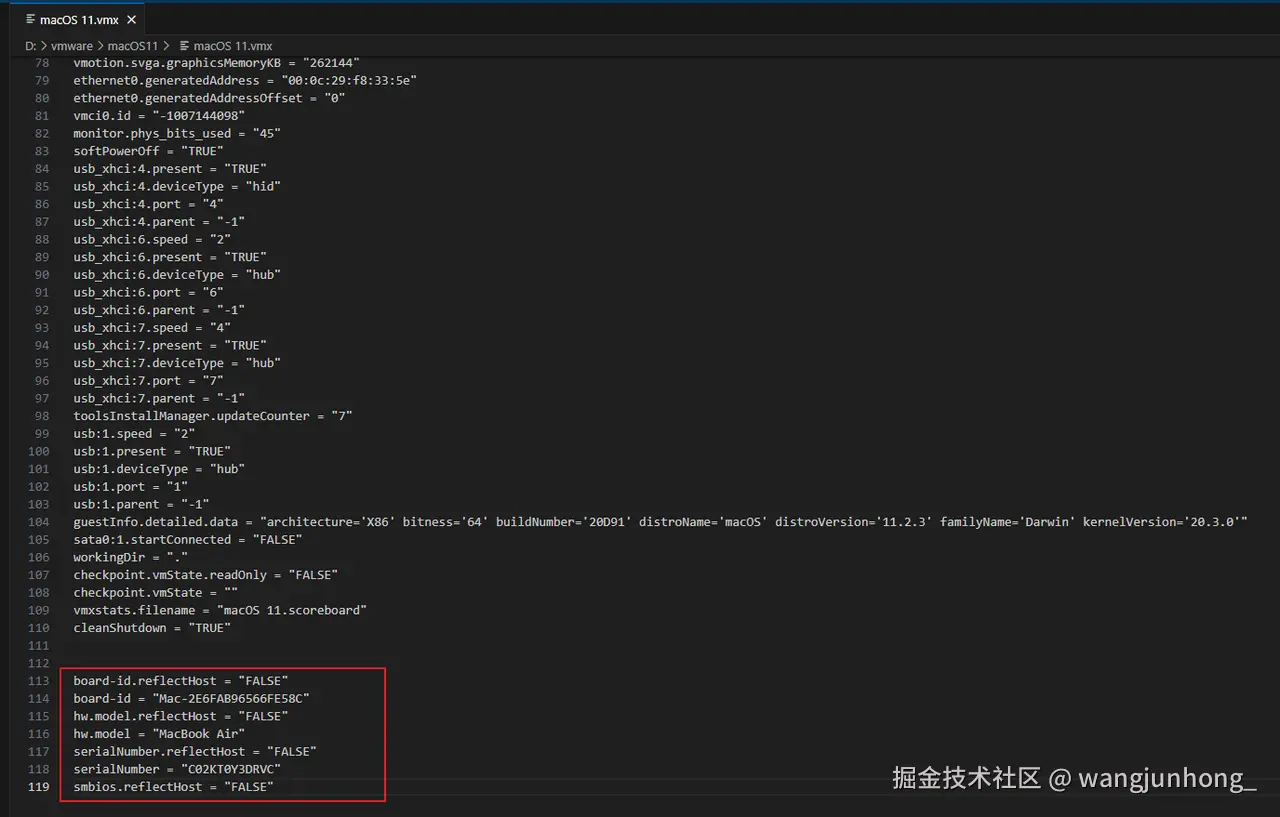Click the file icon in the breadcrumb bar
The image size is (1280, 817).
187,45
